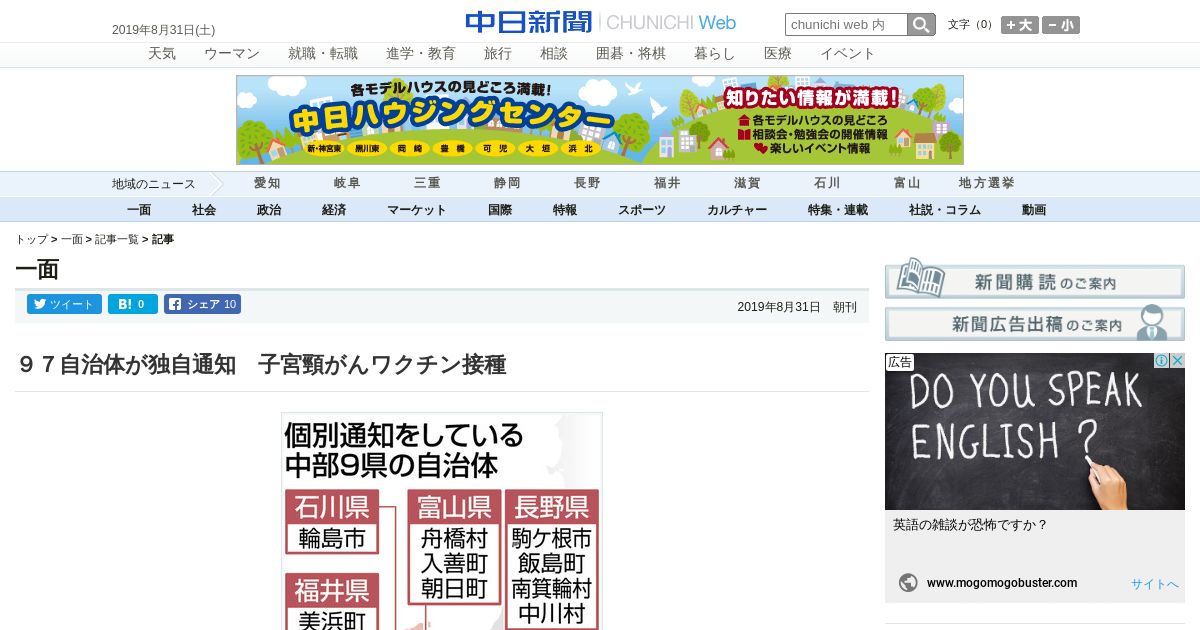Switch to the 一面 front page tab
The height and width of the screenshot is (630, 1200).
tap(139, 210)
